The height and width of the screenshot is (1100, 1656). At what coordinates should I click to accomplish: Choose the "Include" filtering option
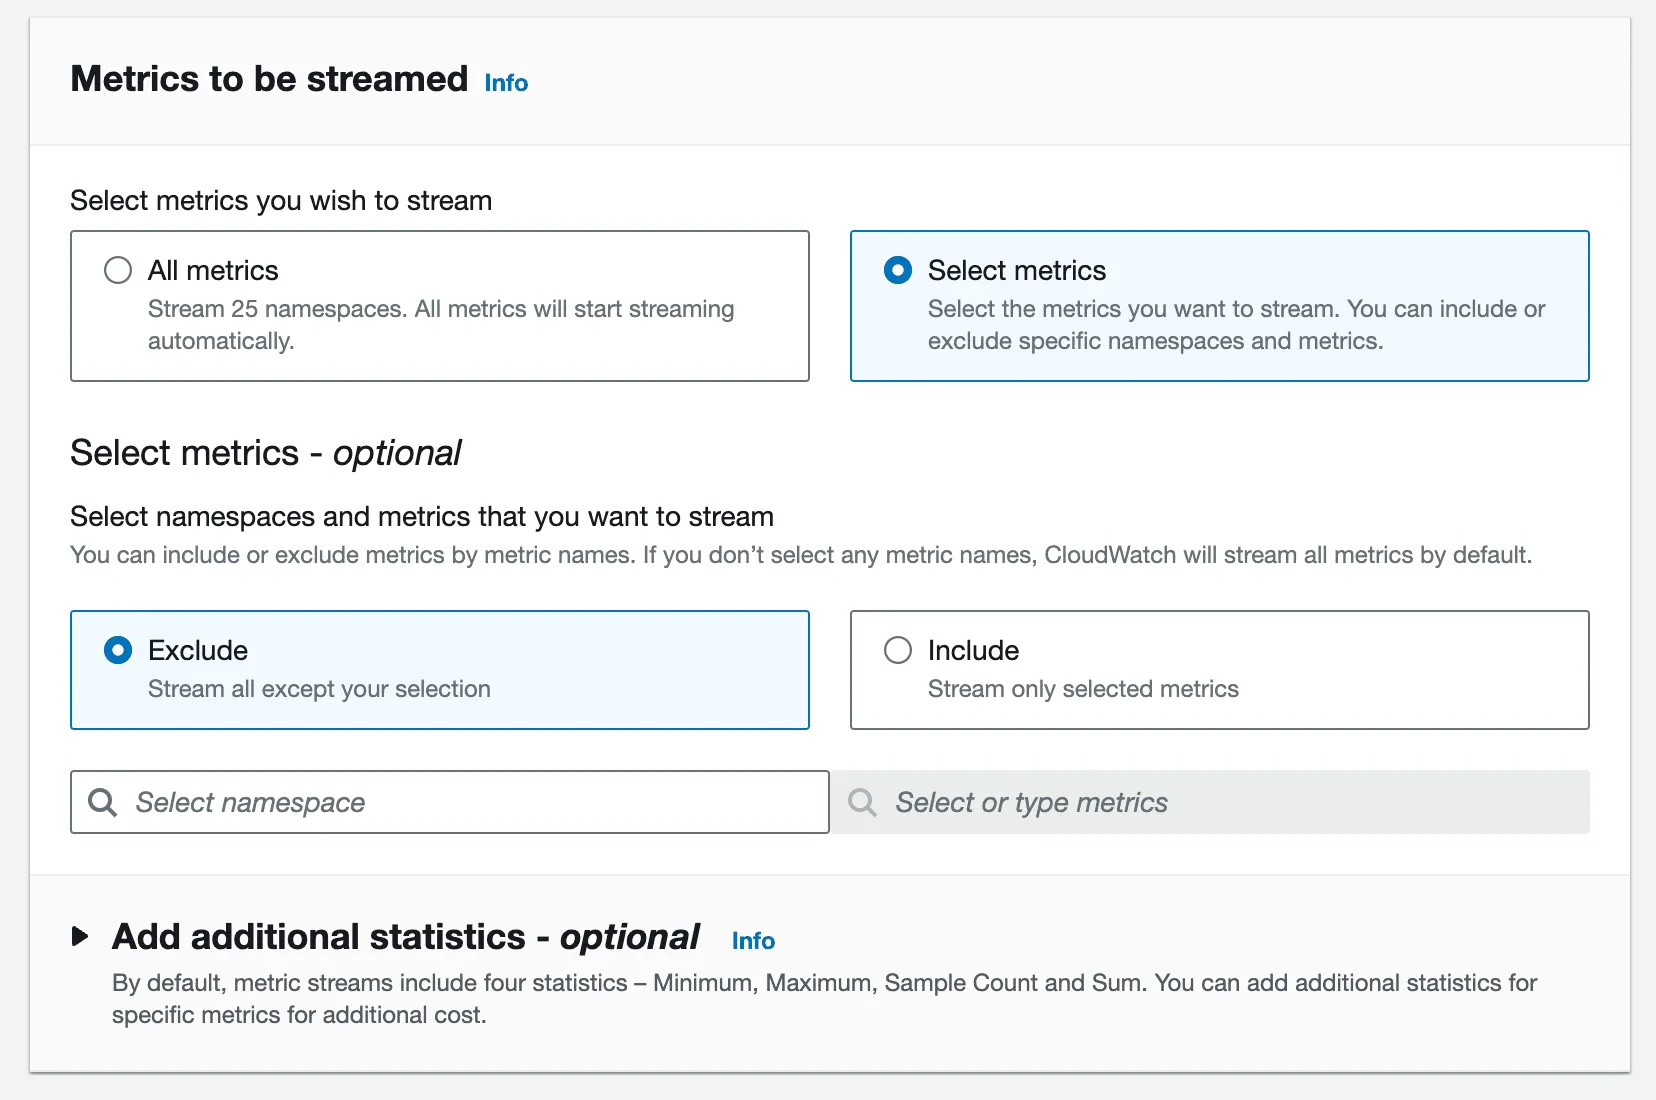898,650
